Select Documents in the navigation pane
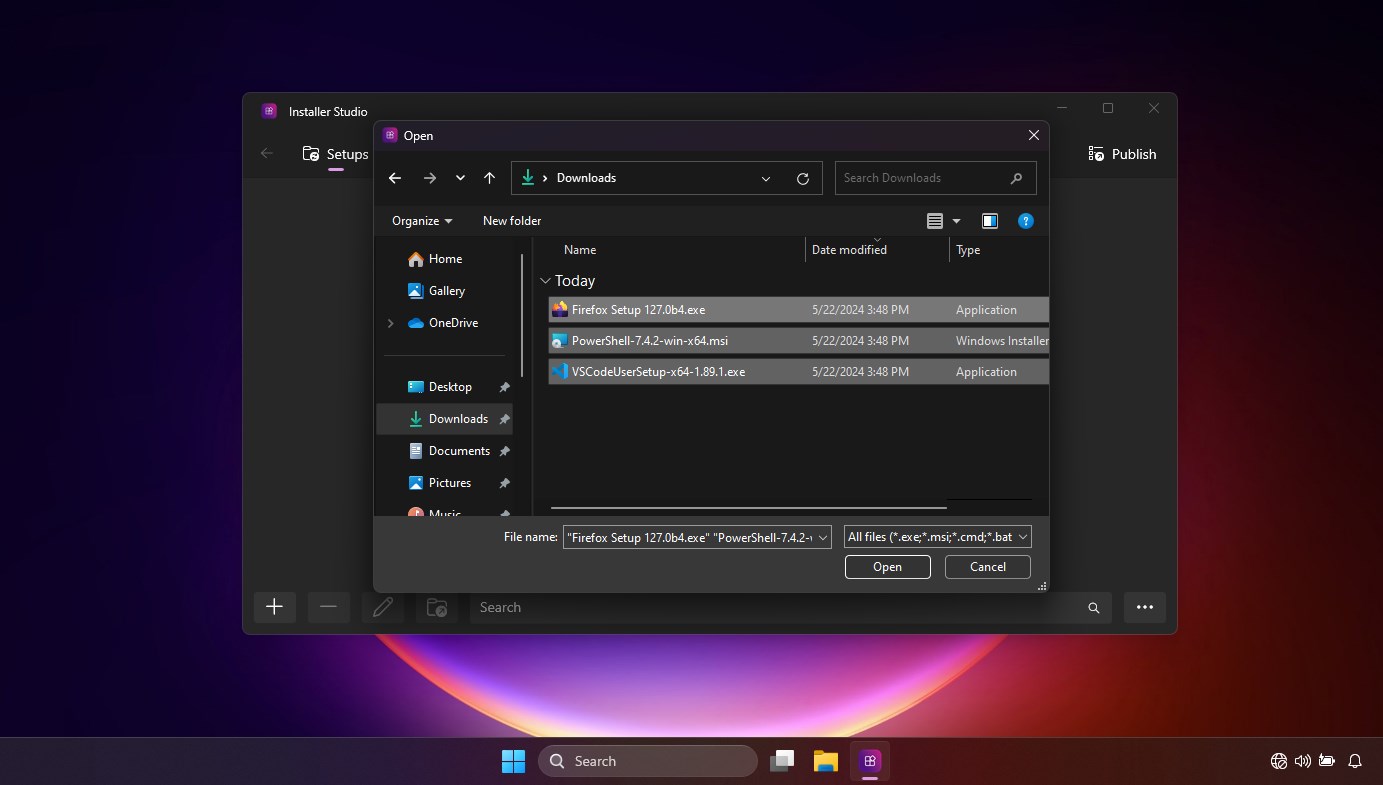 458,451
